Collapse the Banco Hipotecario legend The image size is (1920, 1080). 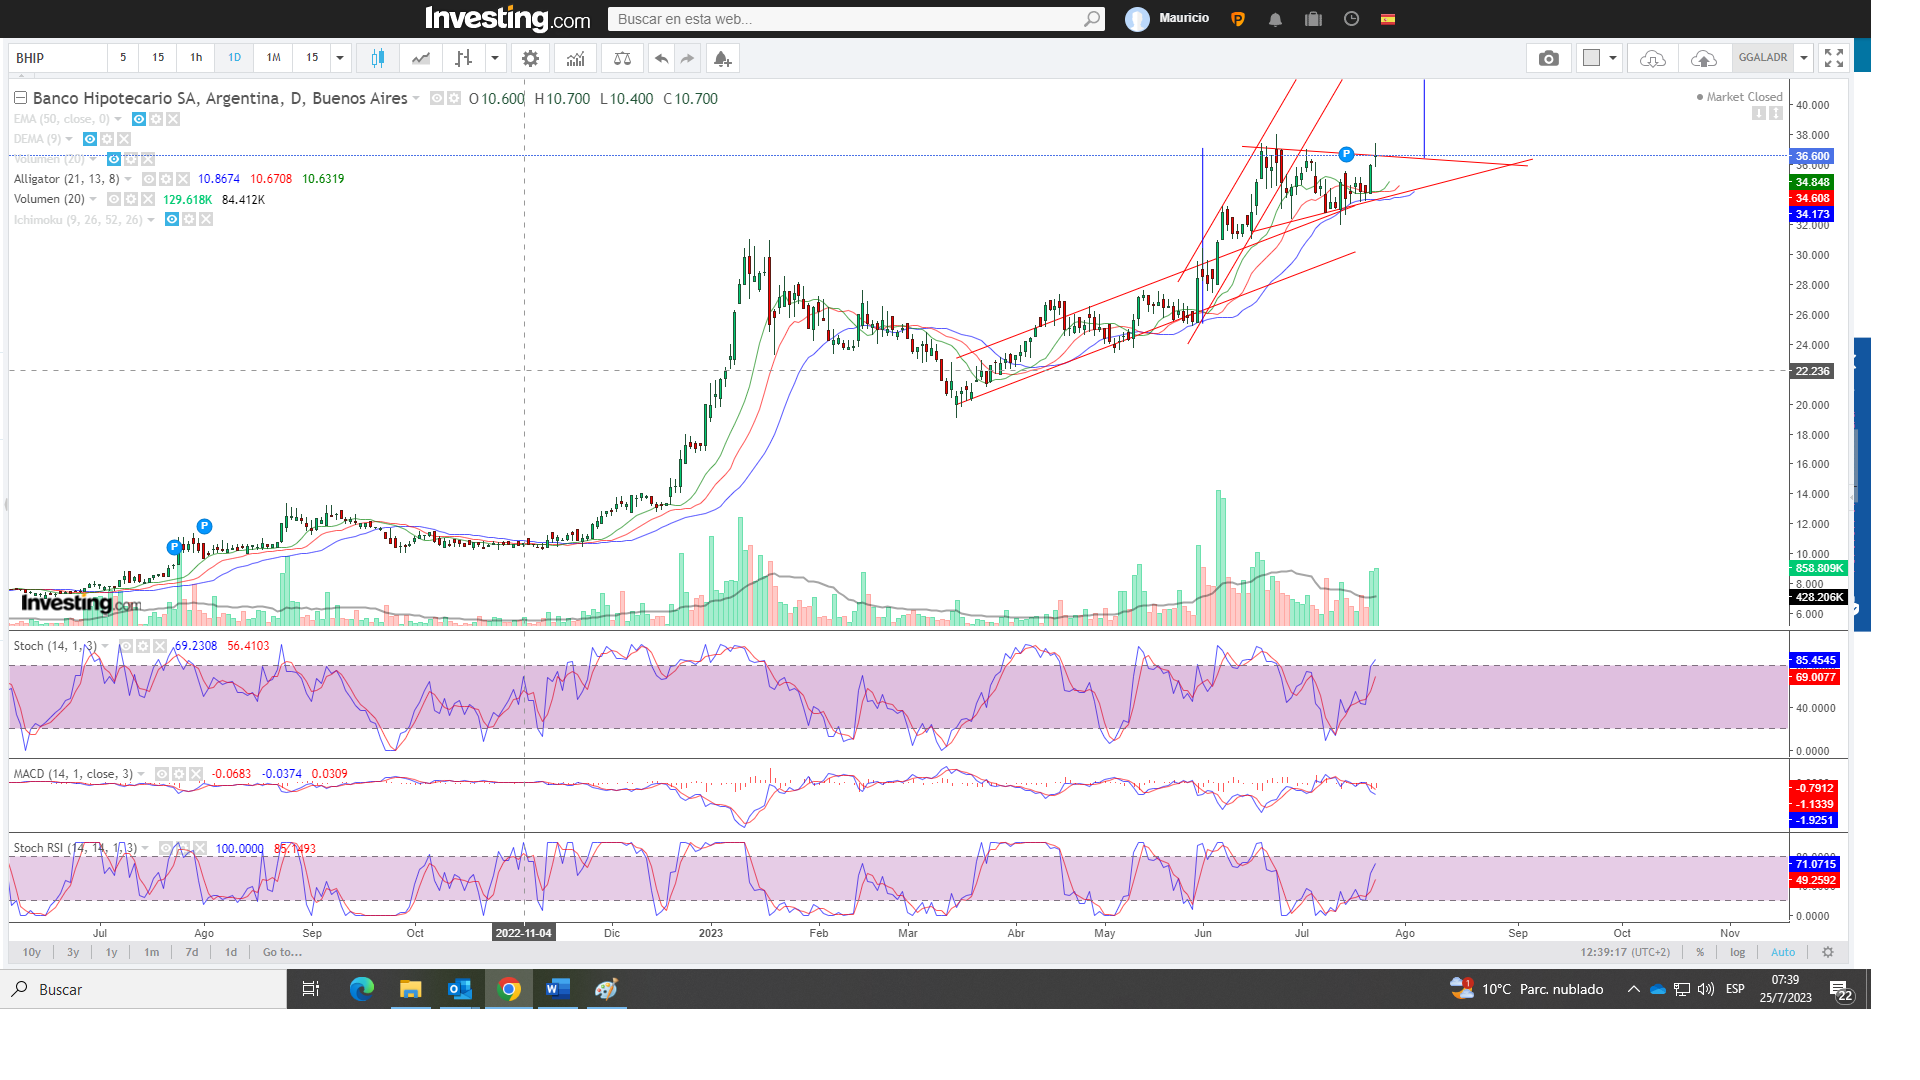pos(20,98)
